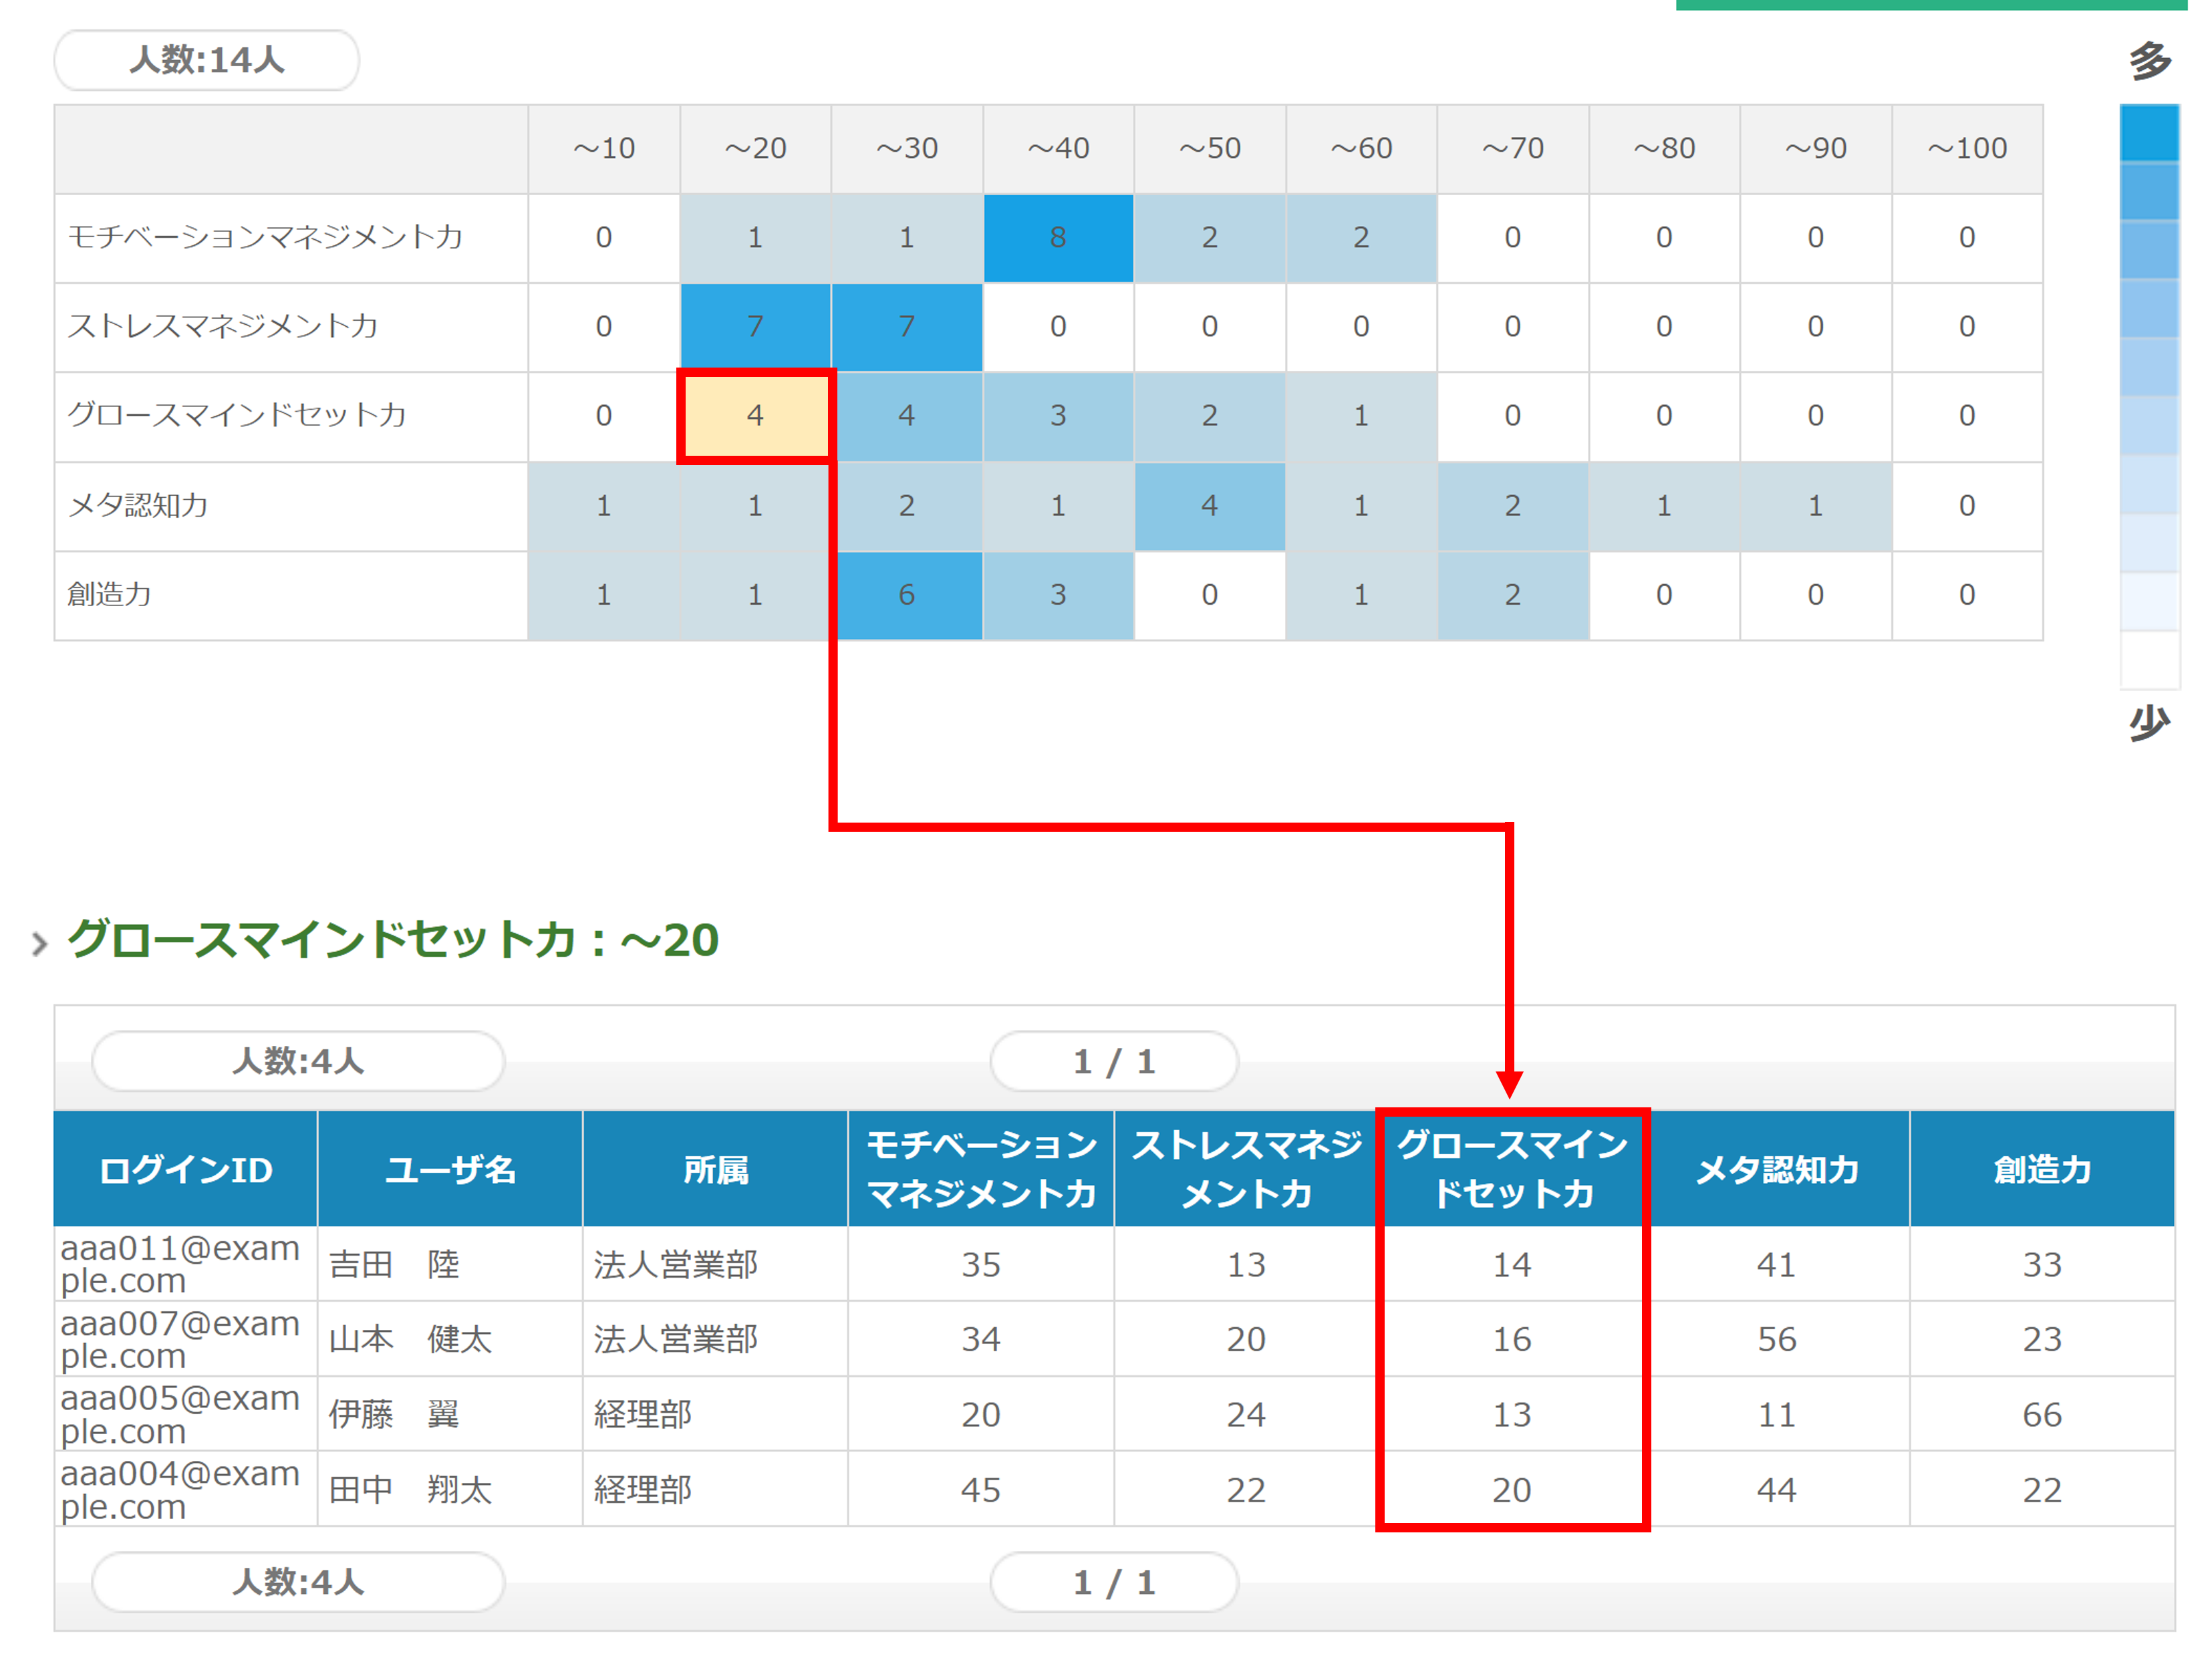The width and height of the screenshot is (2212, 1654).
Task: Click the 人数:14人 count label
Action: coord(207,60)
